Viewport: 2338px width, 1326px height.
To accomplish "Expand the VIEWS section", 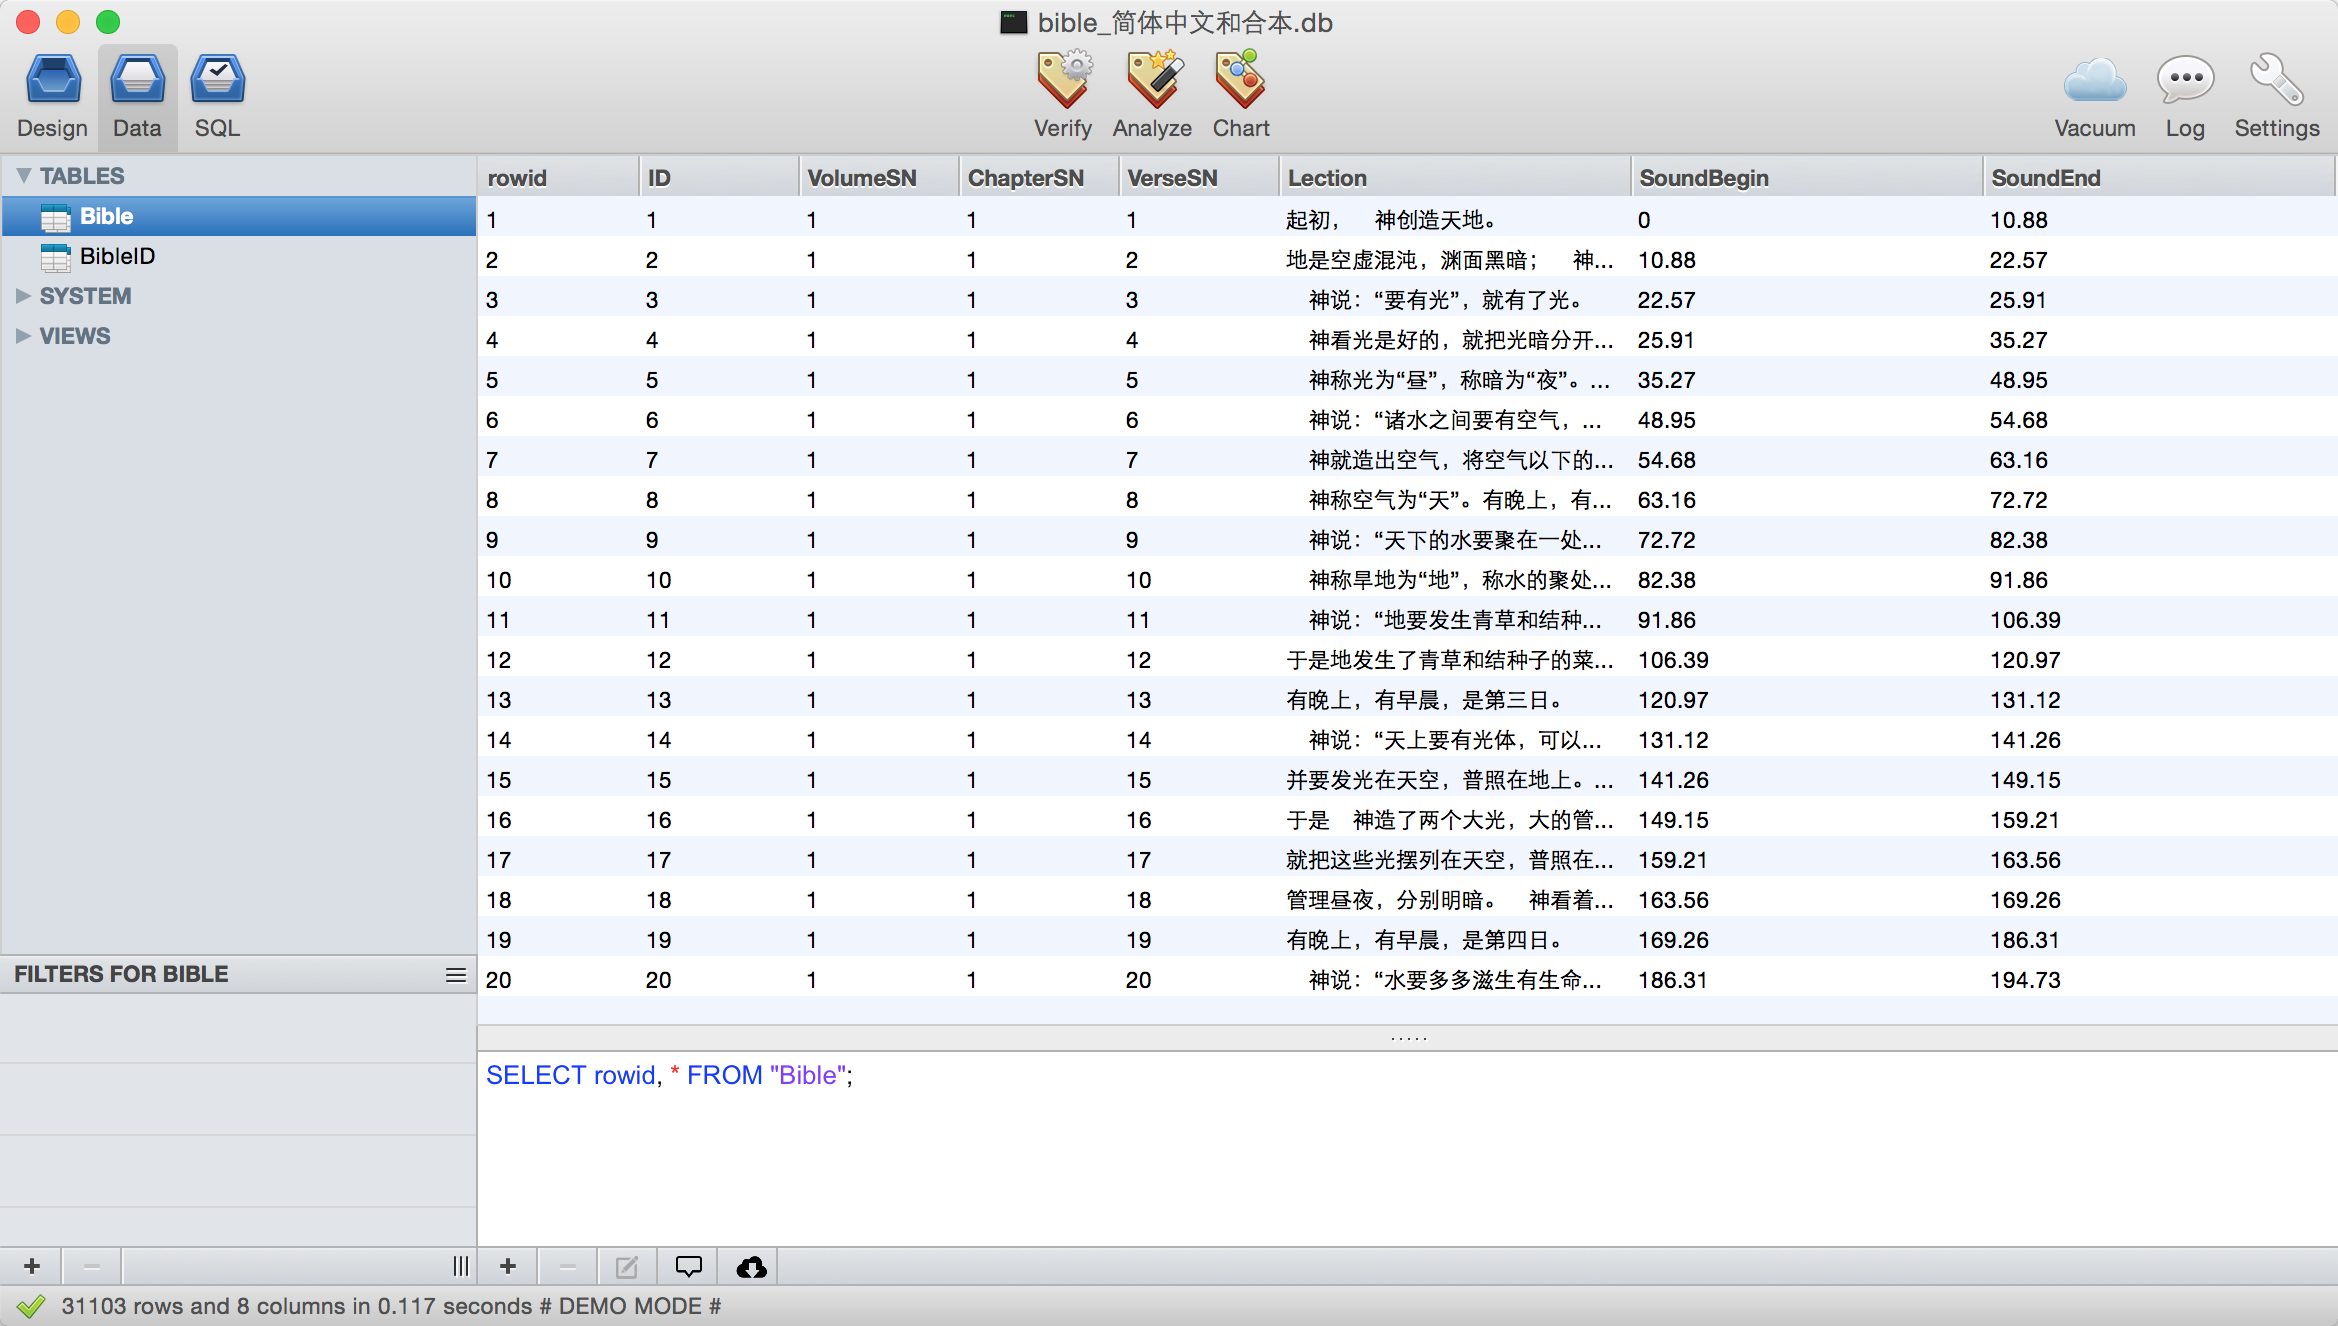I will 24,336.
